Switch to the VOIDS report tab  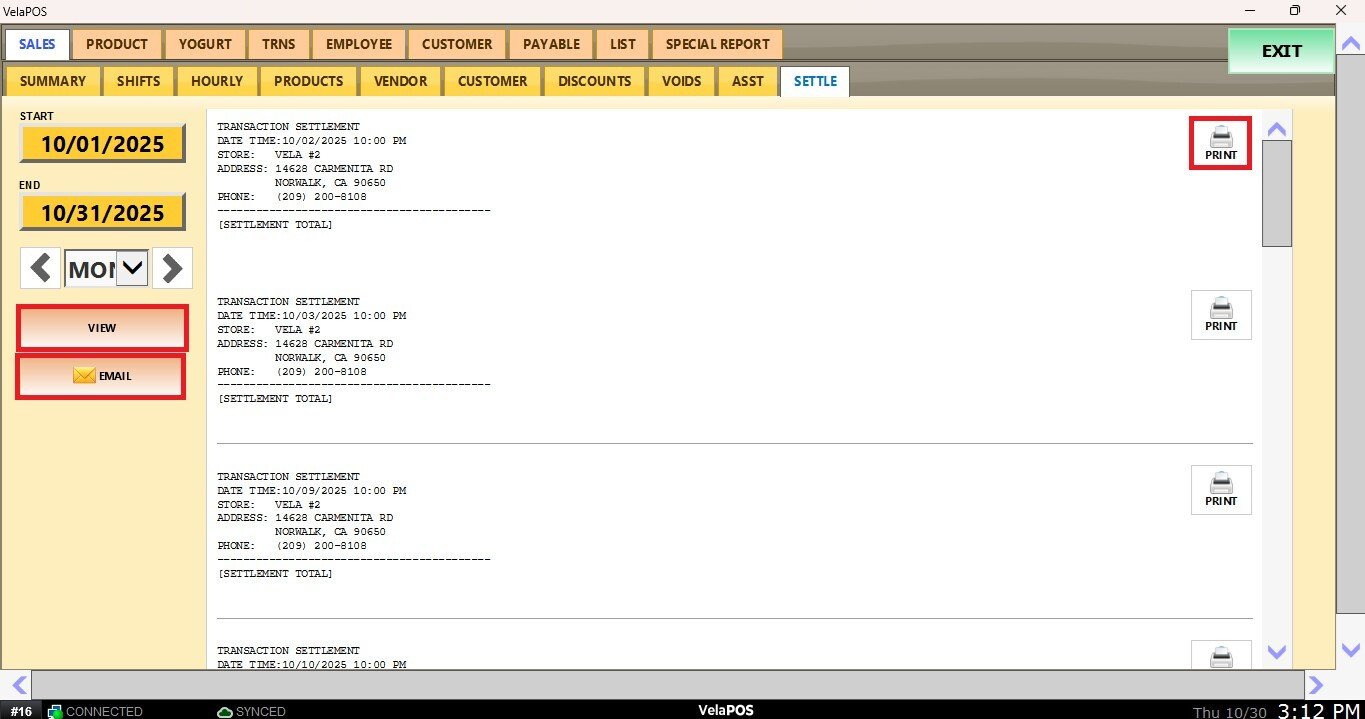(681, 81)
